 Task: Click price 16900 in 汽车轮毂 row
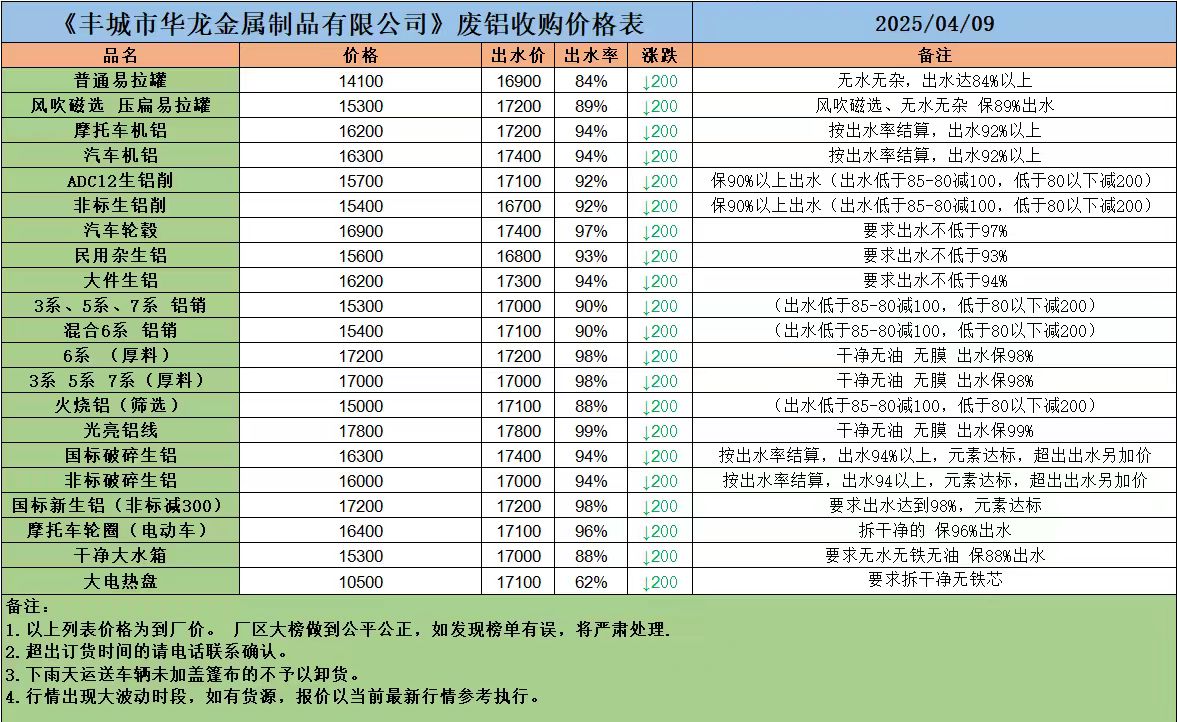pos(360,231)
